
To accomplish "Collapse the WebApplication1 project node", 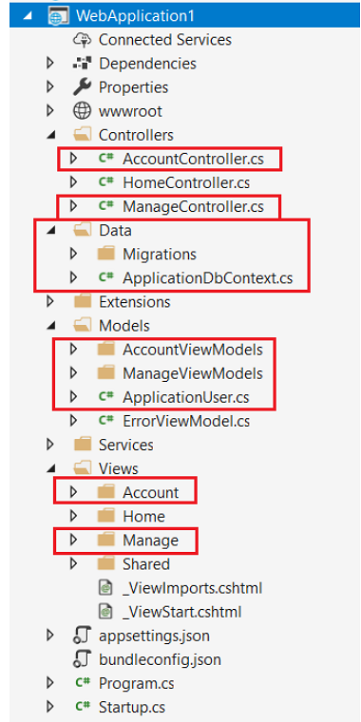I will [x=28, y=16].
